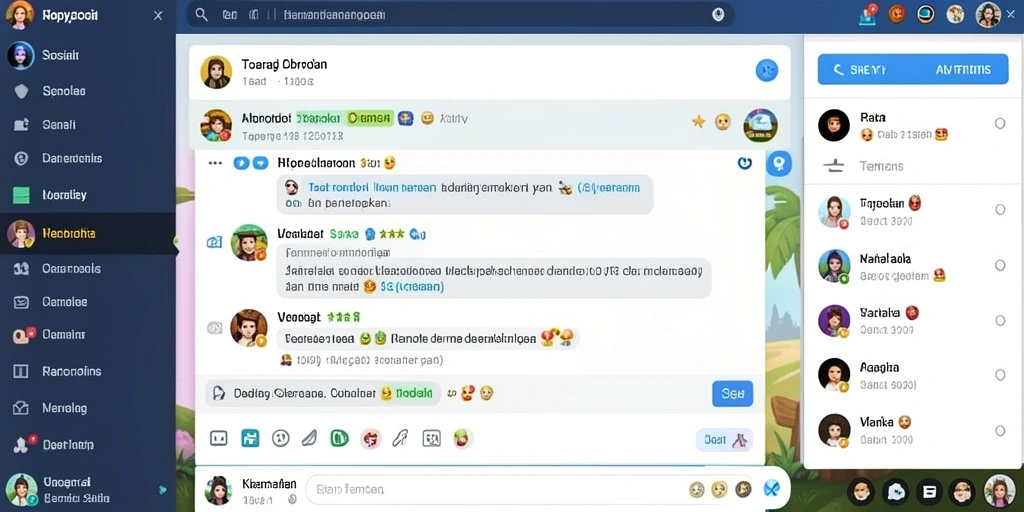Click the speech bubble icon in bottom right tray
Screen dimensions: 1024x512
click(897, 491)
